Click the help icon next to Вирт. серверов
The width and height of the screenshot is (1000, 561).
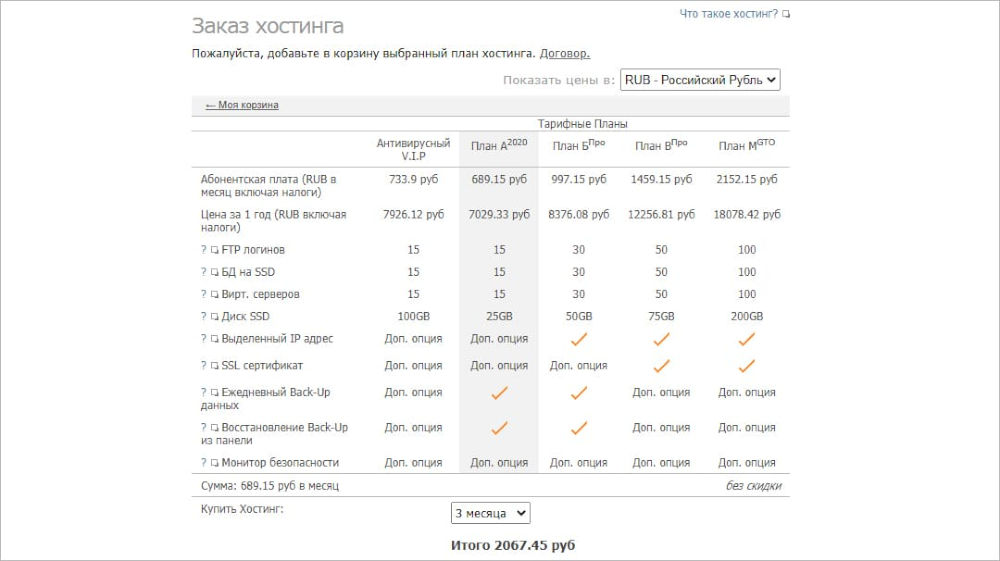coord(204,295)
